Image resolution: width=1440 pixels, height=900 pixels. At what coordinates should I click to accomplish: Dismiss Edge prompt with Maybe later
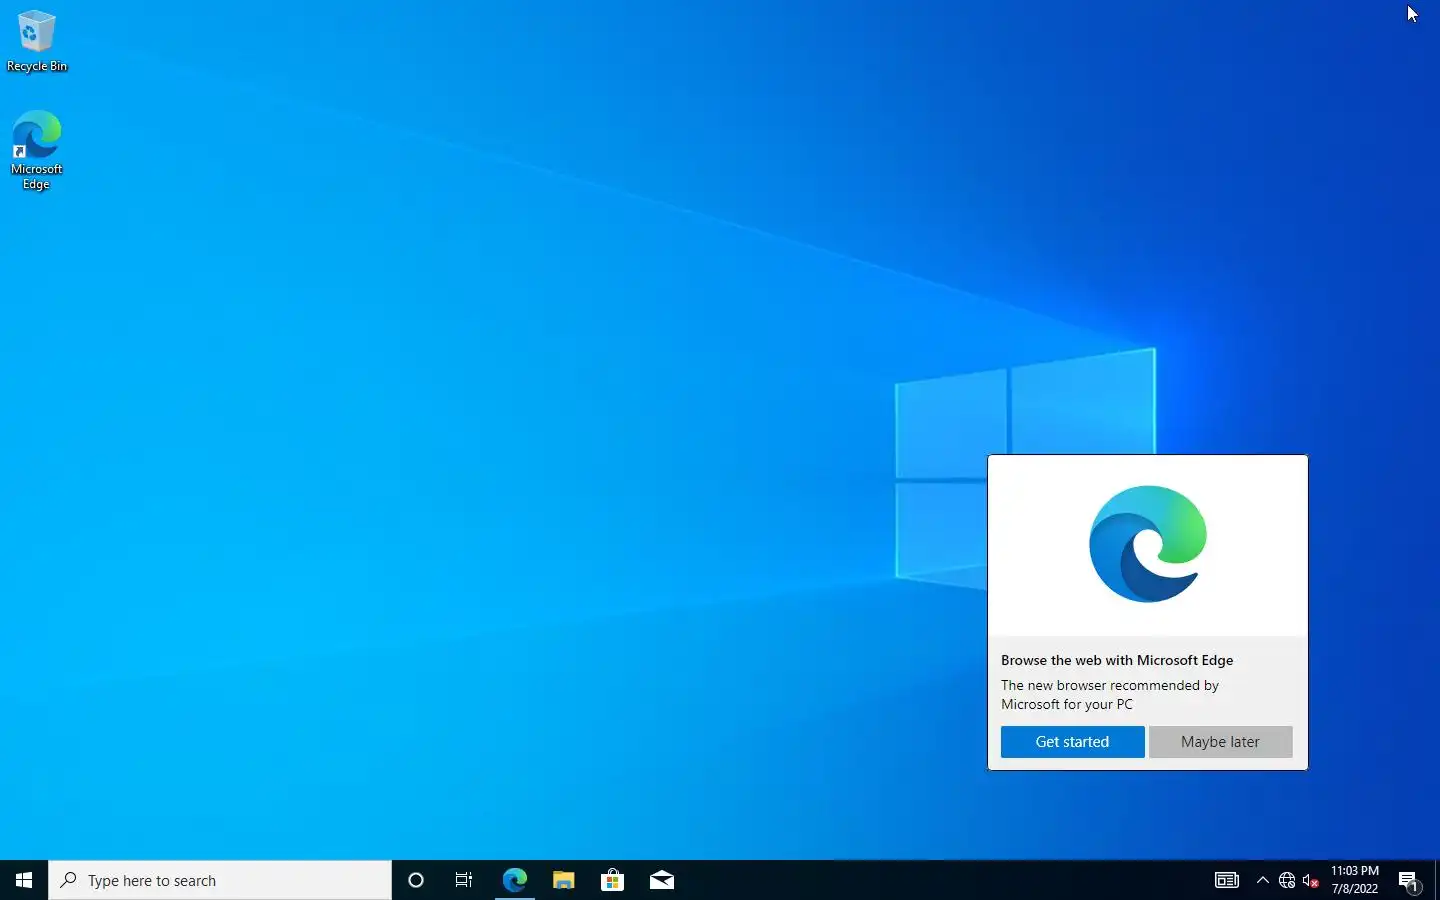click(1220, 742)
